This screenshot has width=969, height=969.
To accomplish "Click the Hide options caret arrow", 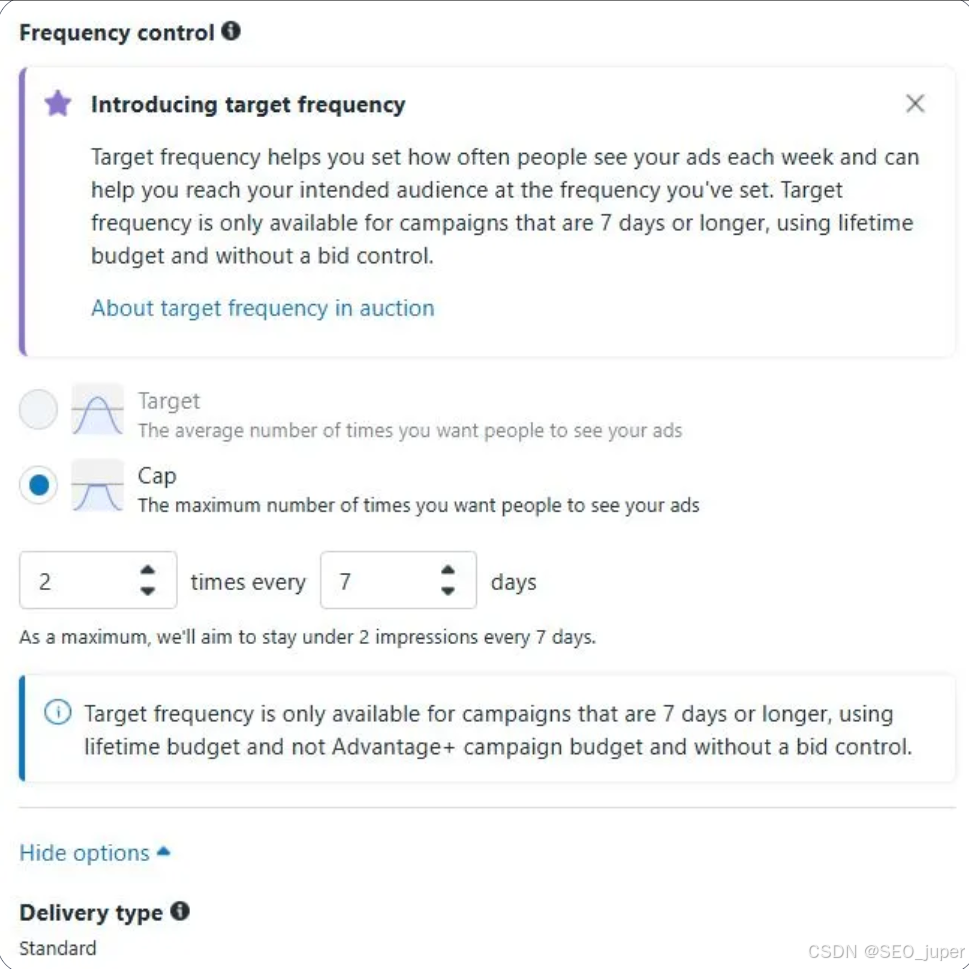I will tap(164, 852).
